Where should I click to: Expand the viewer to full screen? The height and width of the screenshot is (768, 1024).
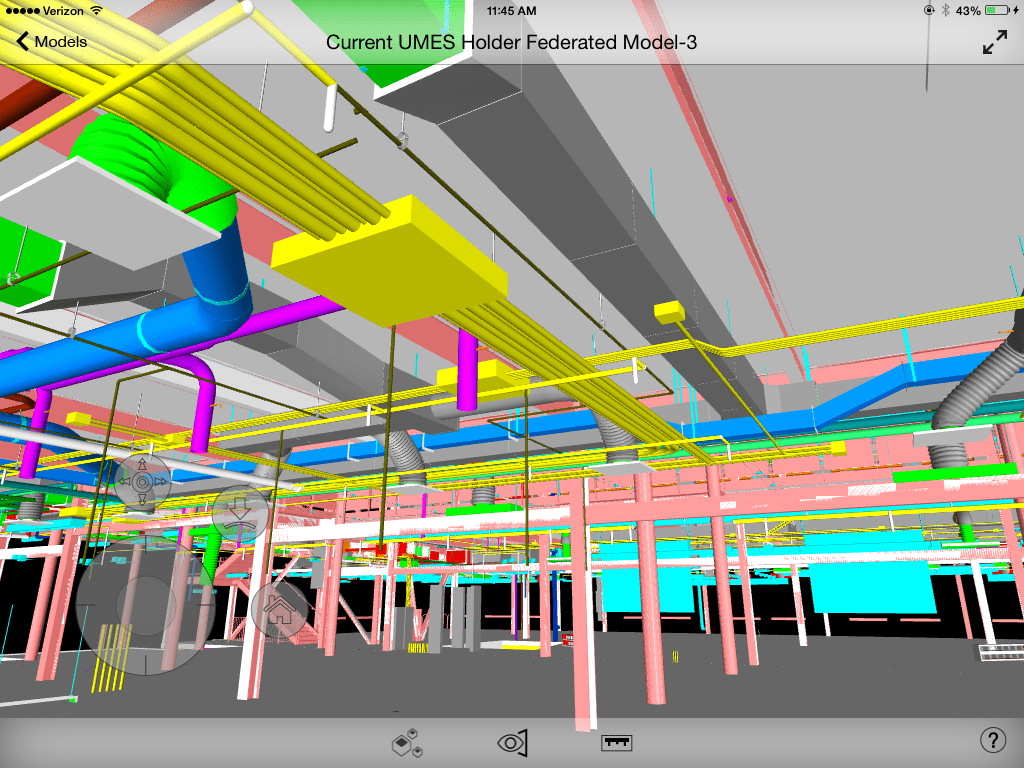994,42
